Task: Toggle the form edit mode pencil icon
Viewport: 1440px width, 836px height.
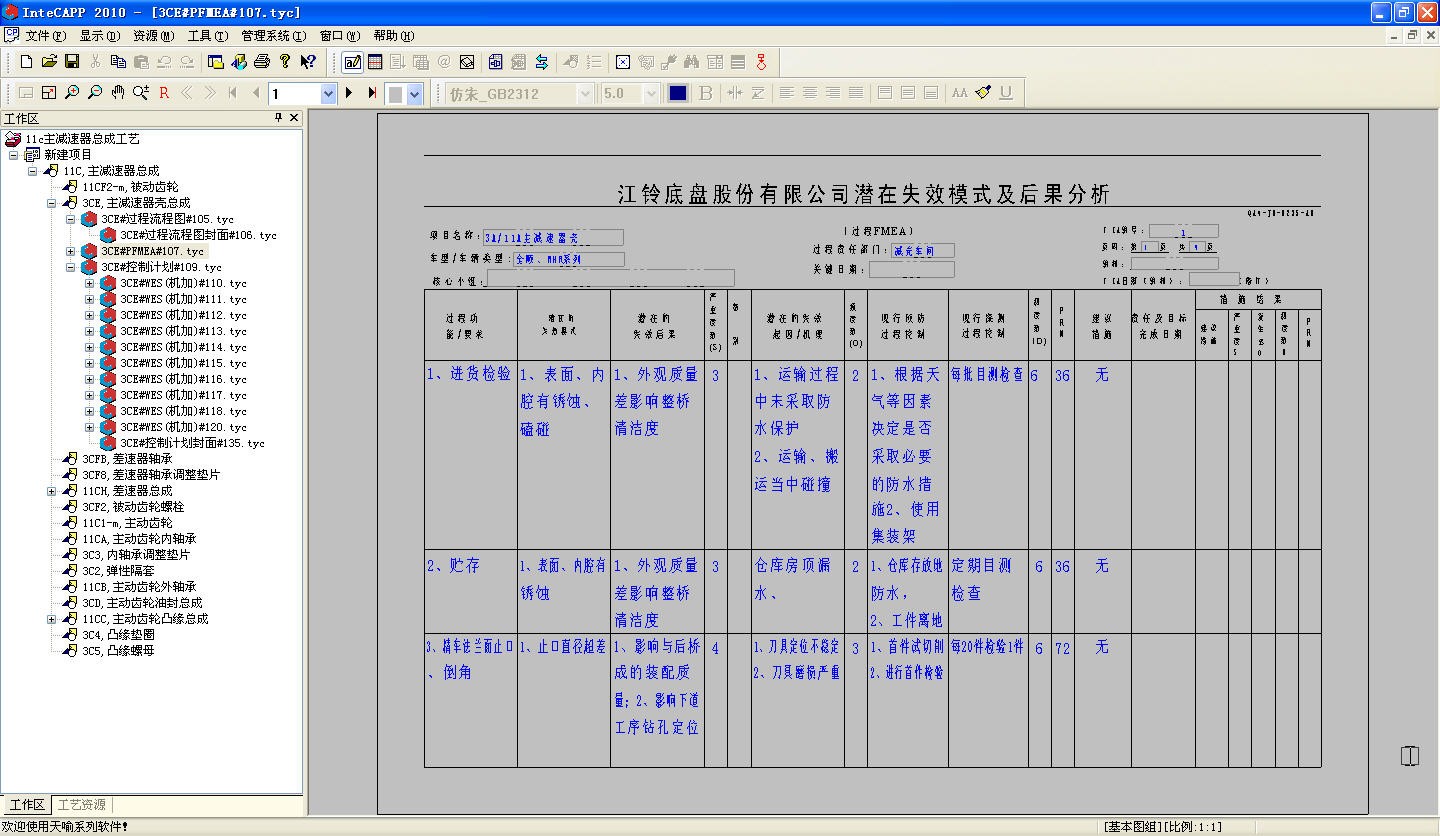Action: [353, 62]
